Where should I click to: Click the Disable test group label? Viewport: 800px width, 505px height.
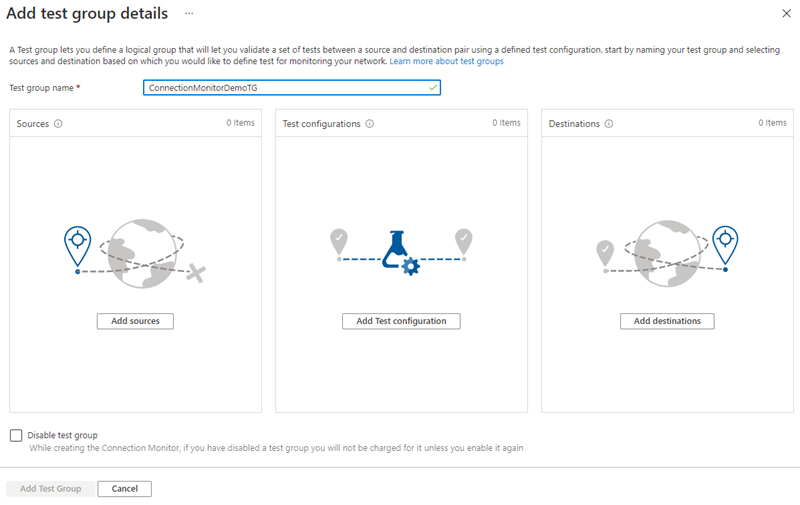point(63,435)
